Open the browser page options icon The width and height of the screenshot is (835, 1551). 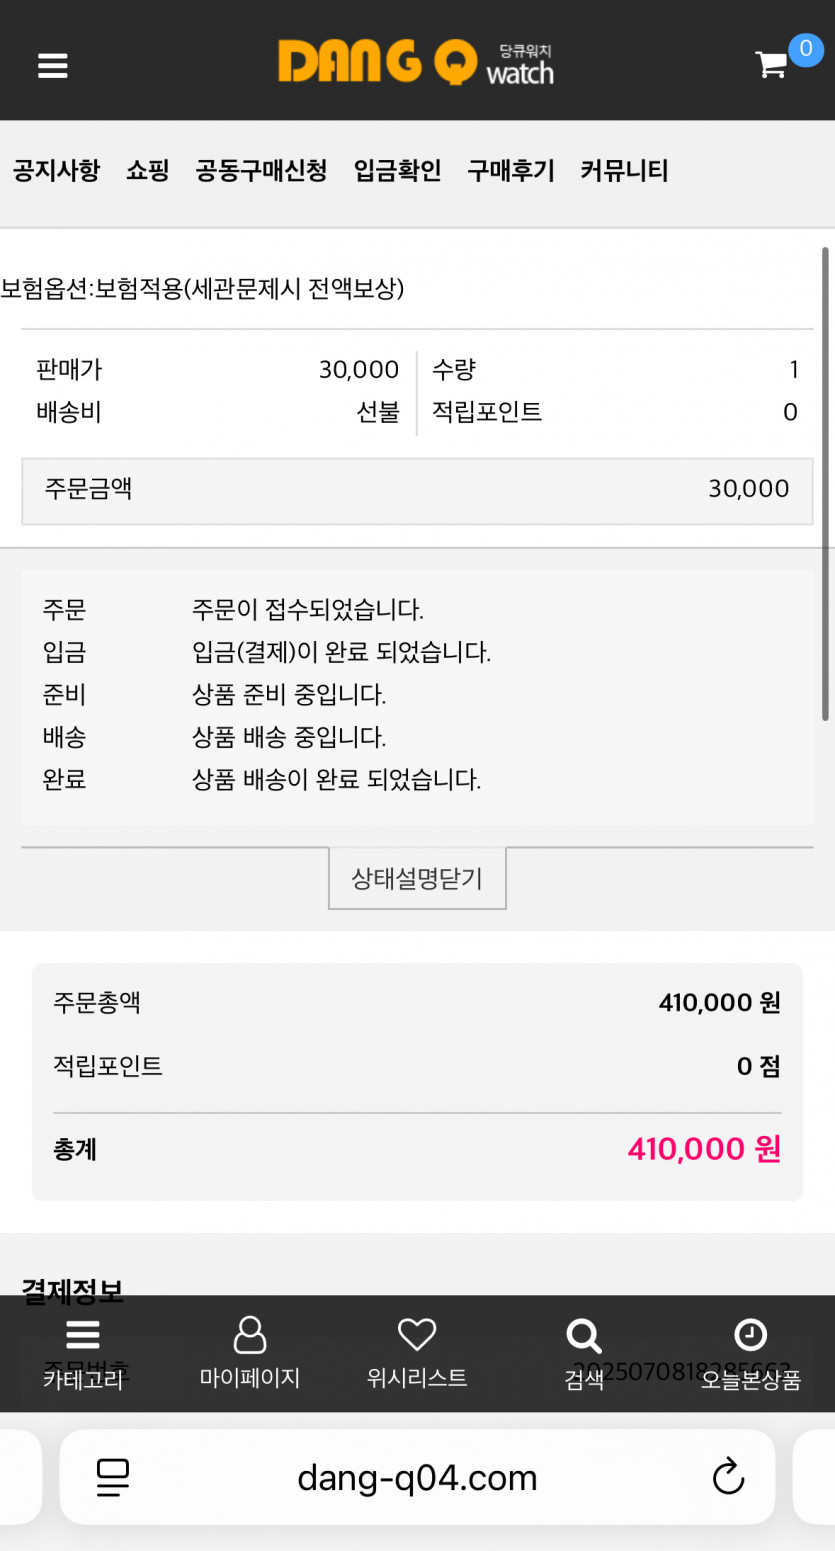point(113,1477)
